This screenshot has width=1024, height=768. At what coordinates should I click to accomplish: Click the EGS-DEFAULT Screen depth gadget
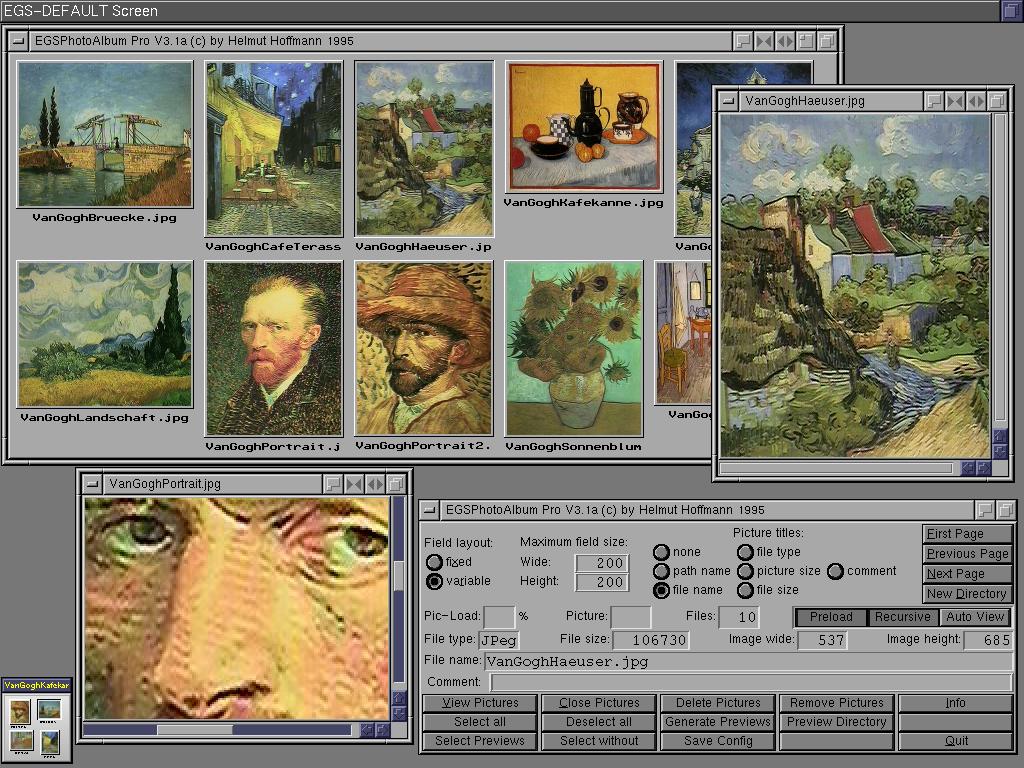pyautogui.click(x=1012, y=10)
